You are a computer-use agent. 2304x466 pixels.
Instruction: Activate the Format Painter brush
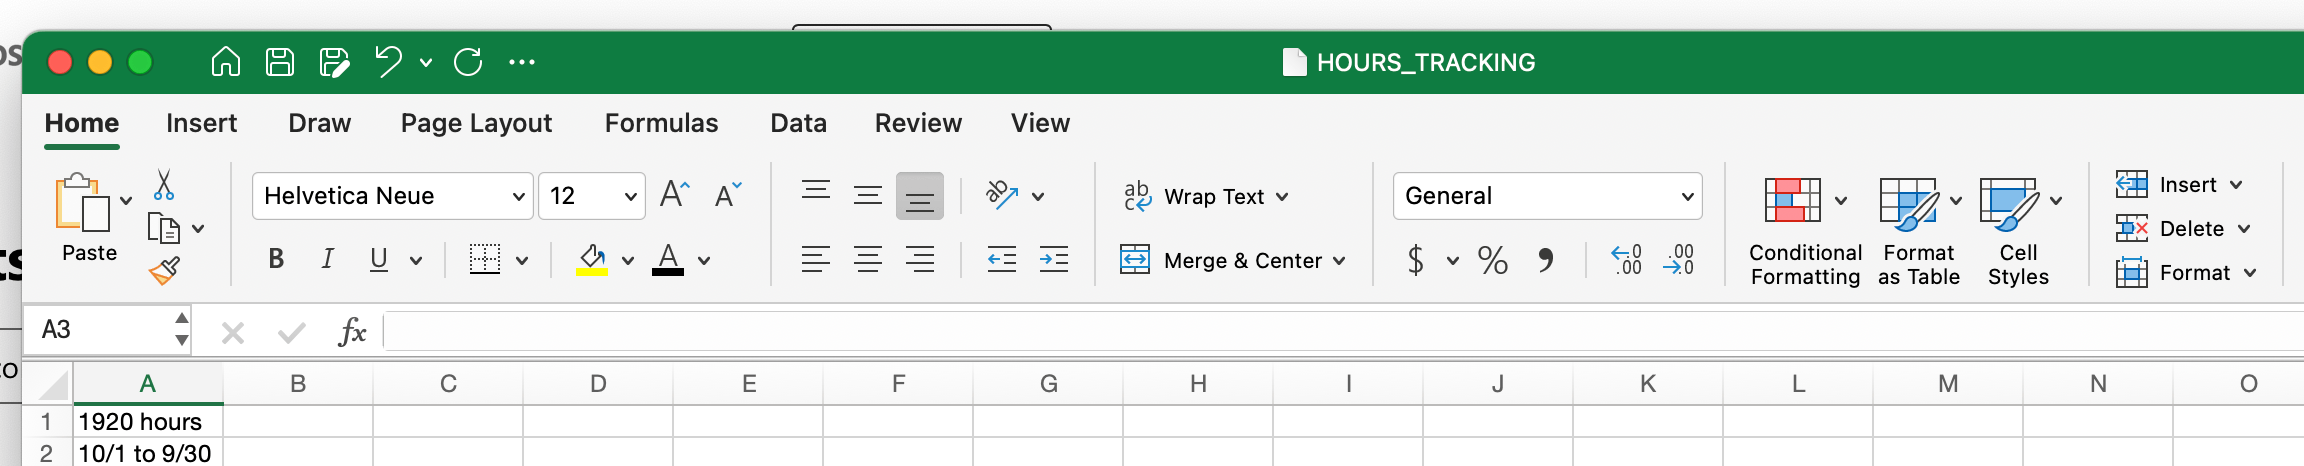(164, 271)
